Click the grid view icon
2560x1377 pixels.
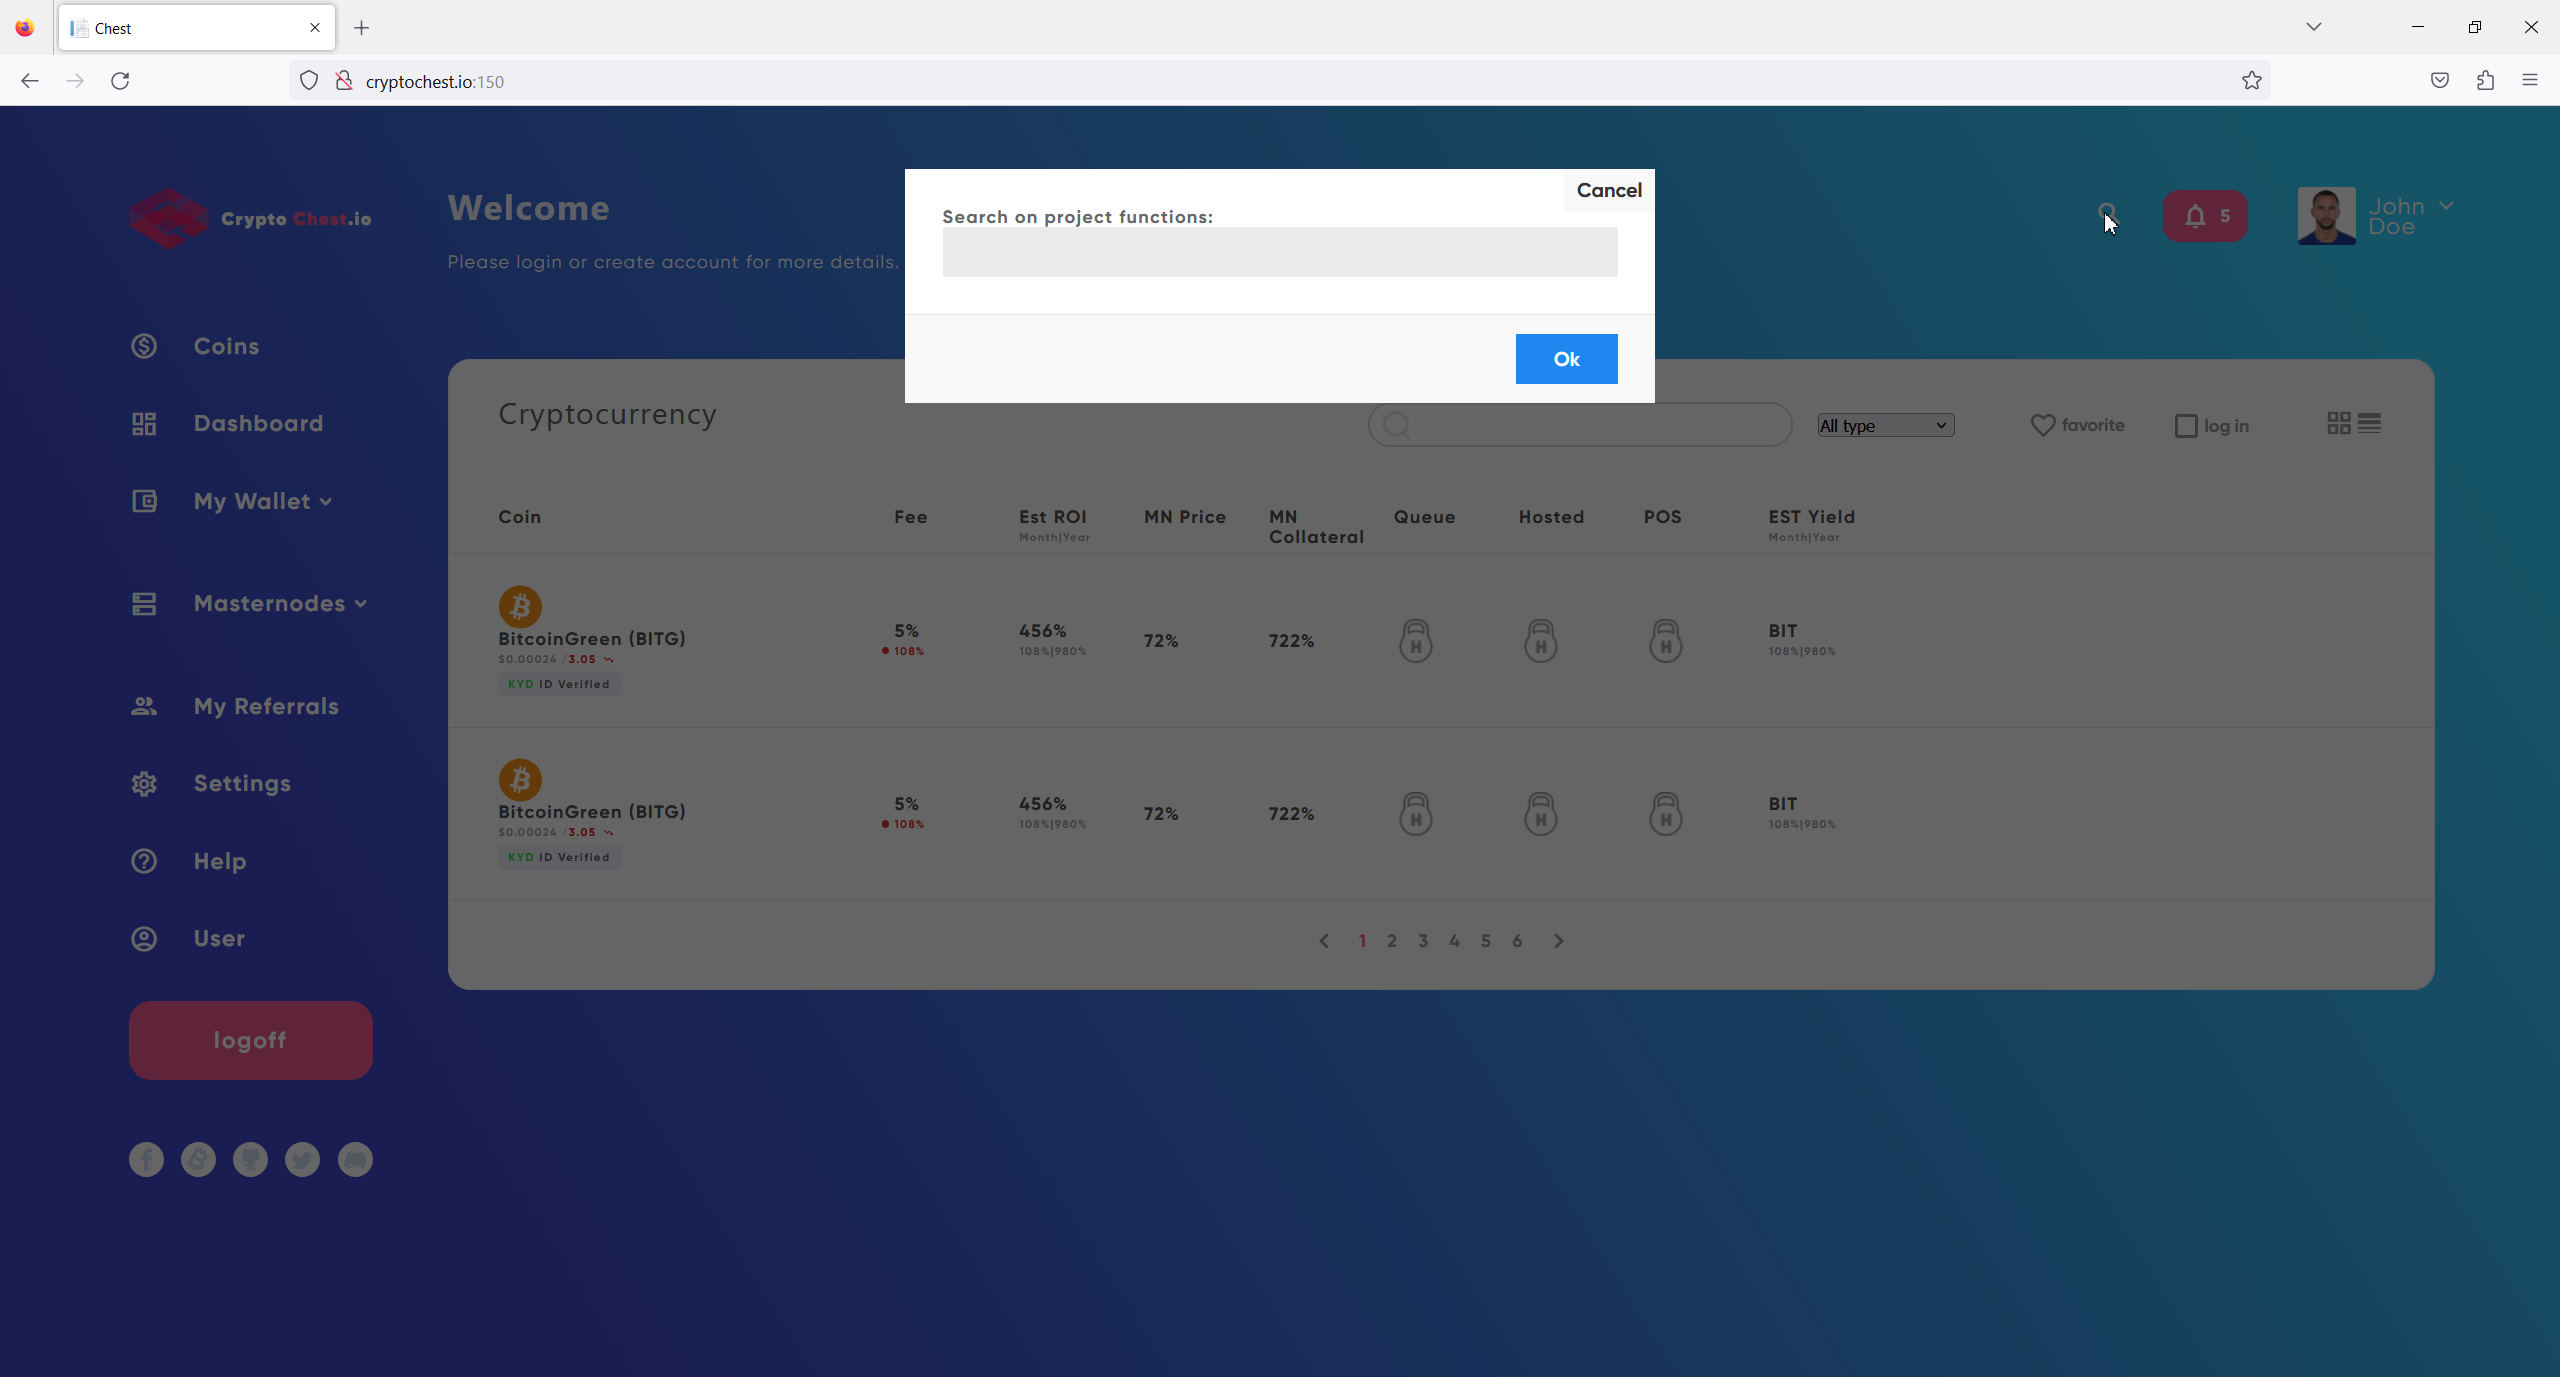coord(2338,423)
